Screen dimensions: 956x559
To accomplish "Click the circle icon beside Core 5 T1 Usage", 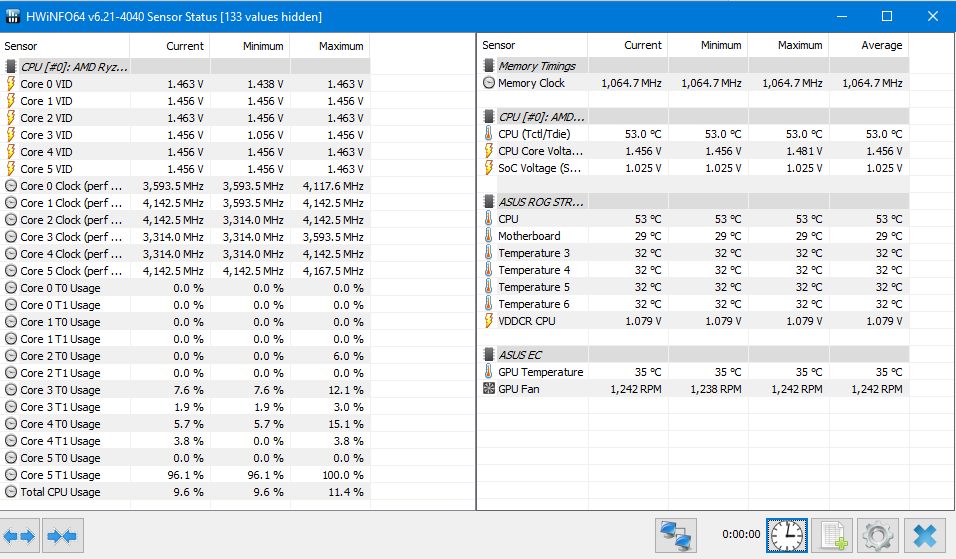I will pos(10,474).
